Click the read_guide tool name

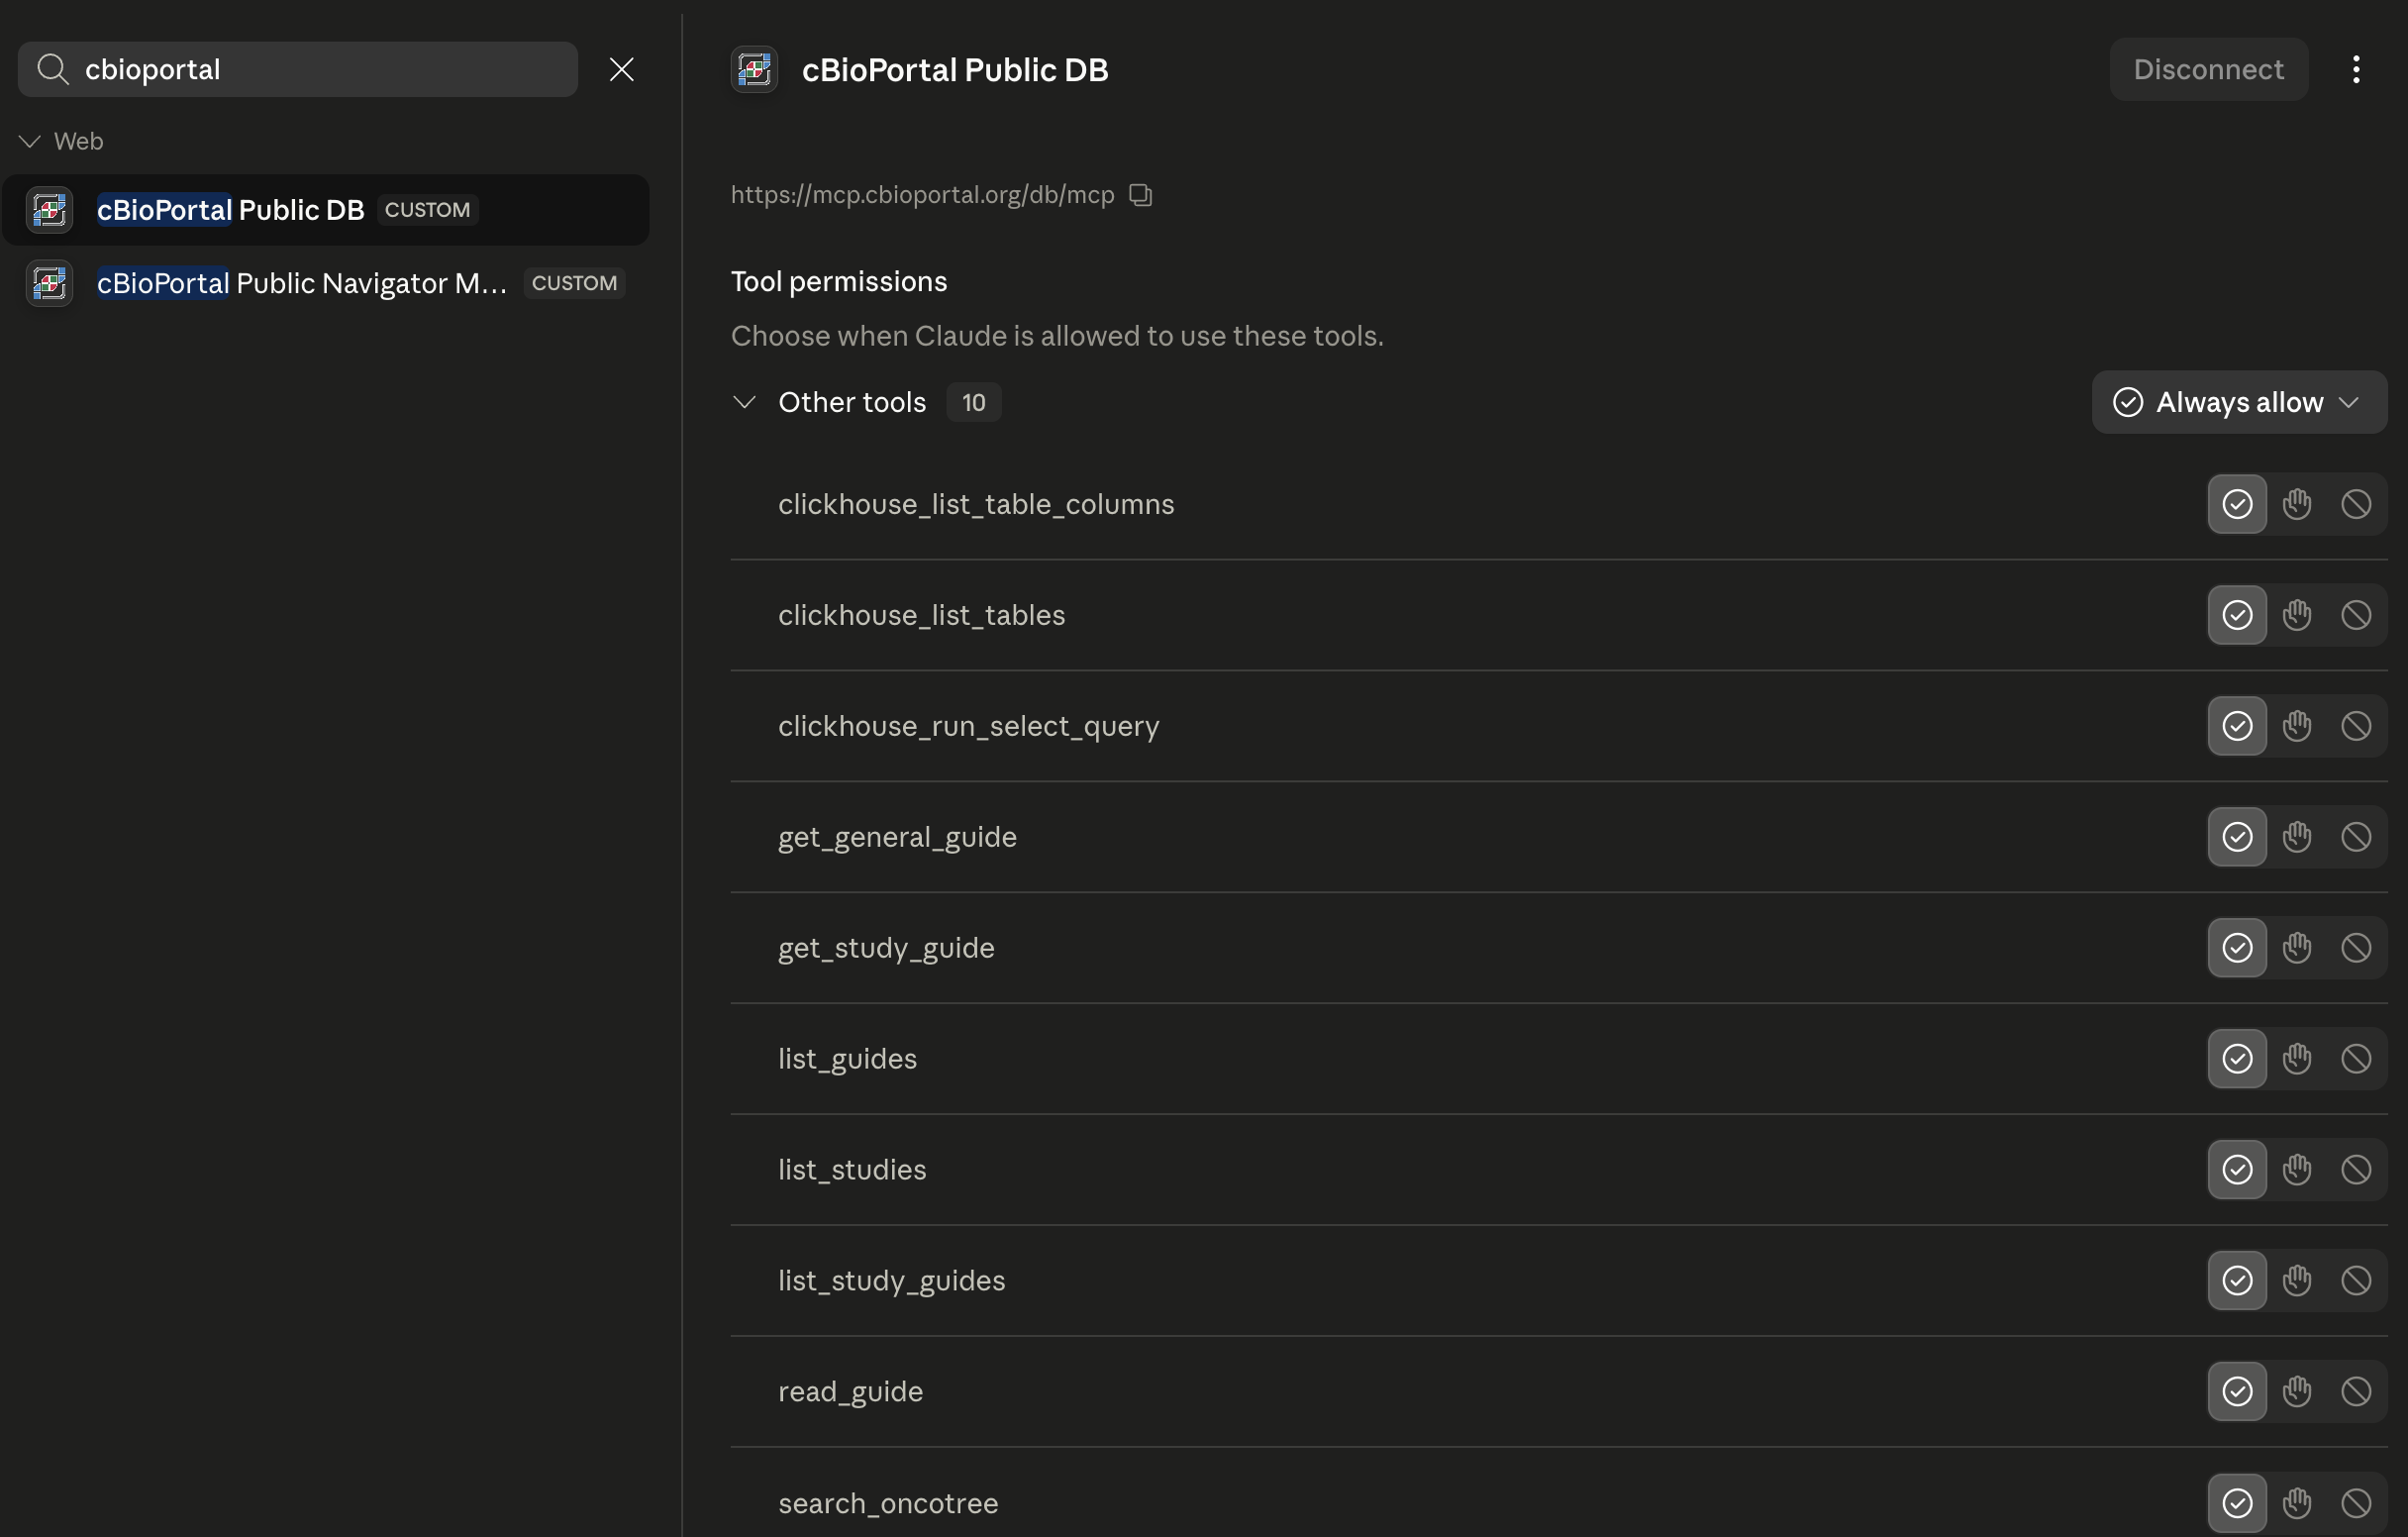click(850, 1392)
